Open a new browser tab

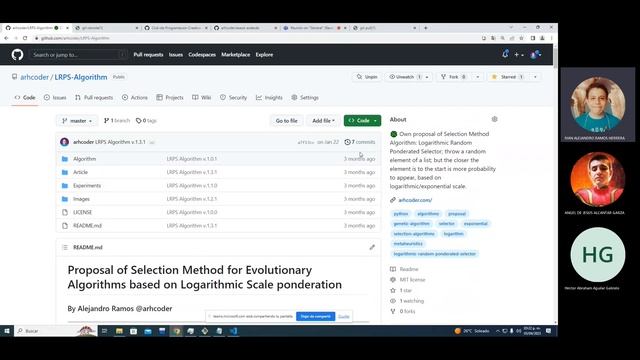(x=426, y=28)
